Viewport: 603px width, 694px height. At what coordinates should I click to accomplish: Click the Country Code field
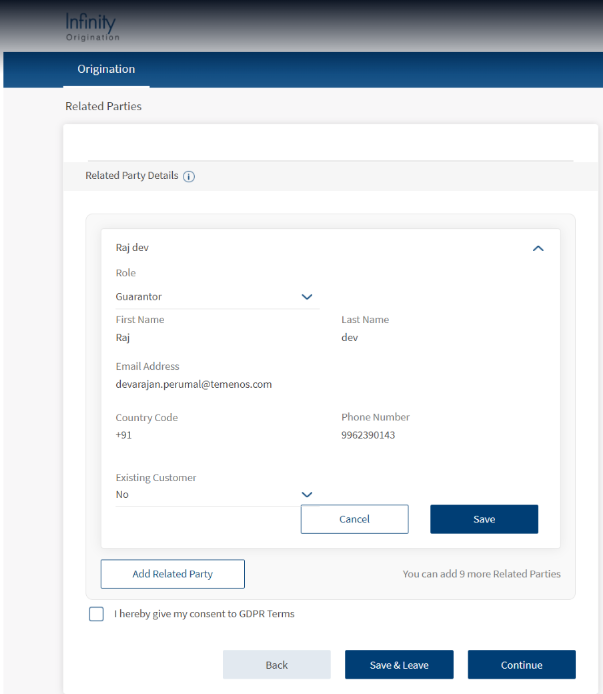[200, 435]
